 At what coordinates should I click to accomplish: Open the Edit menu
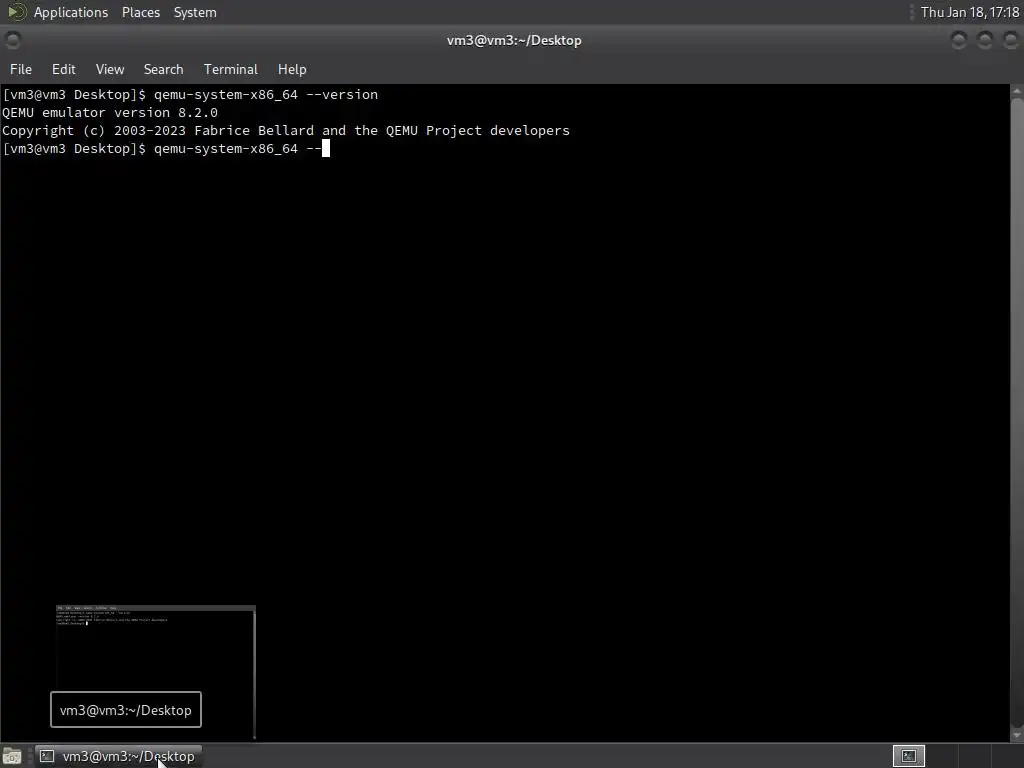(x=63, y=69)
